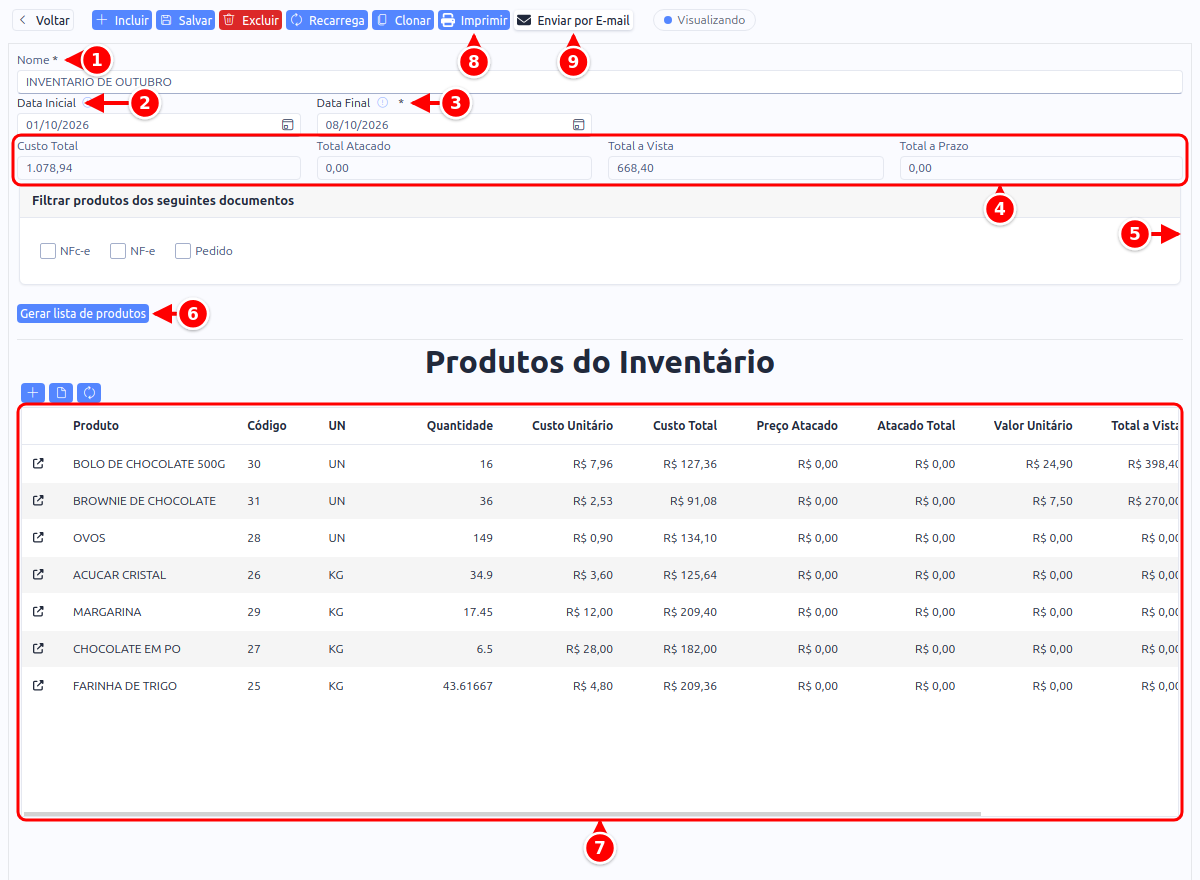Click the Incluir button
Screen dimensions: 1200x880
click(122, 20)
